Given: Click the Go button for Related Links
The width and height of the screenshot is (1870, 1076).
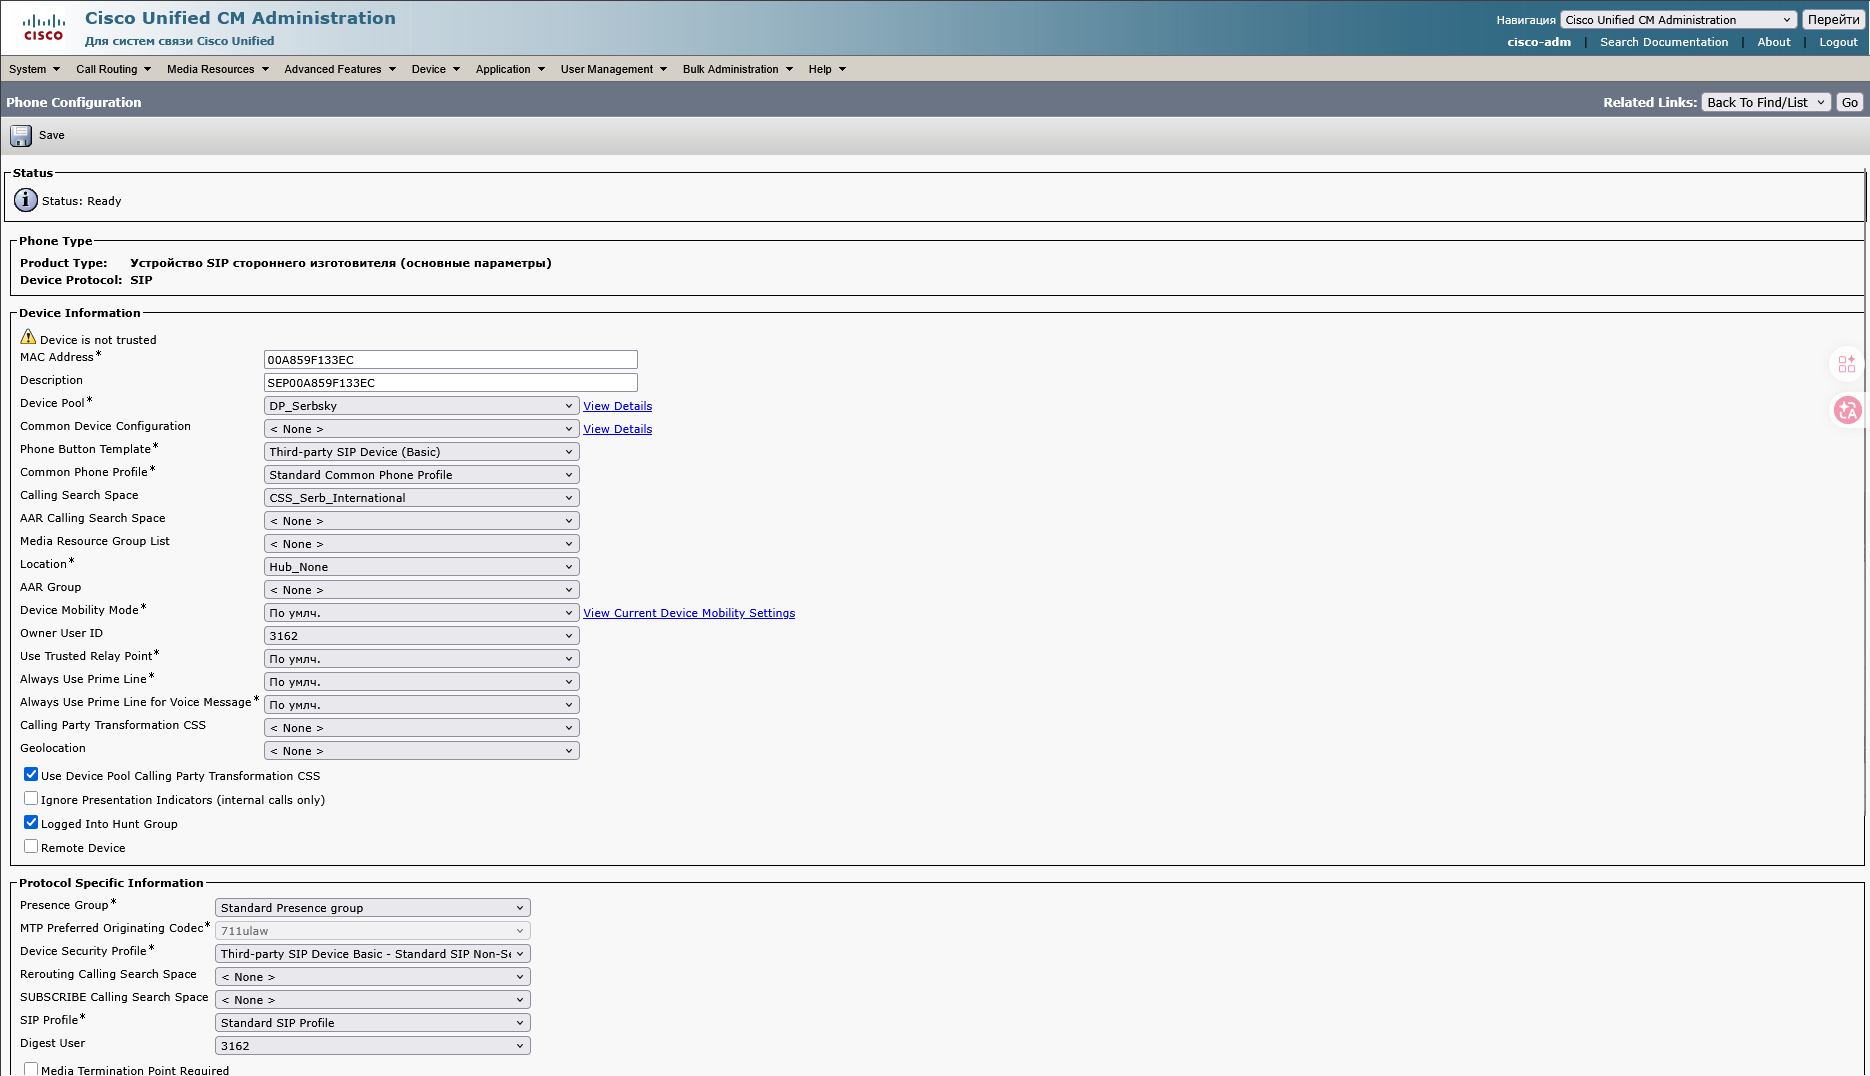Looking at the screenshot, I should 1849,102.
